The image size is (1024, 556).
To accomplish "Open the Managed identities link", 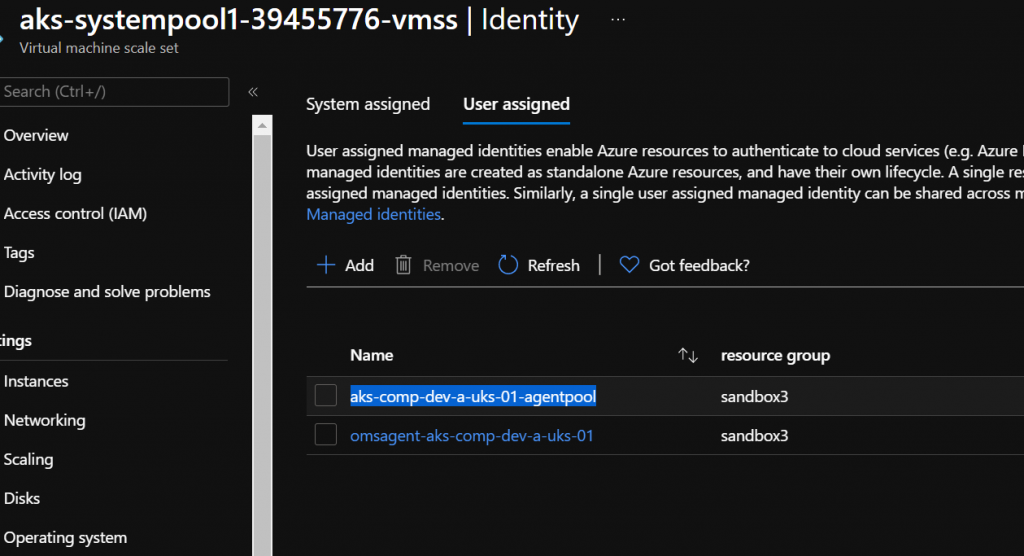I will [373, 214].
